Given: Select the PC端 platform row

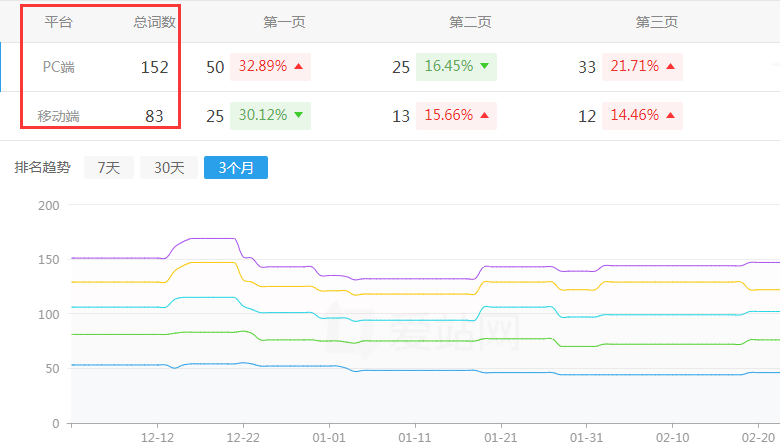Looking at the screenshot, I should click(59, 67).
